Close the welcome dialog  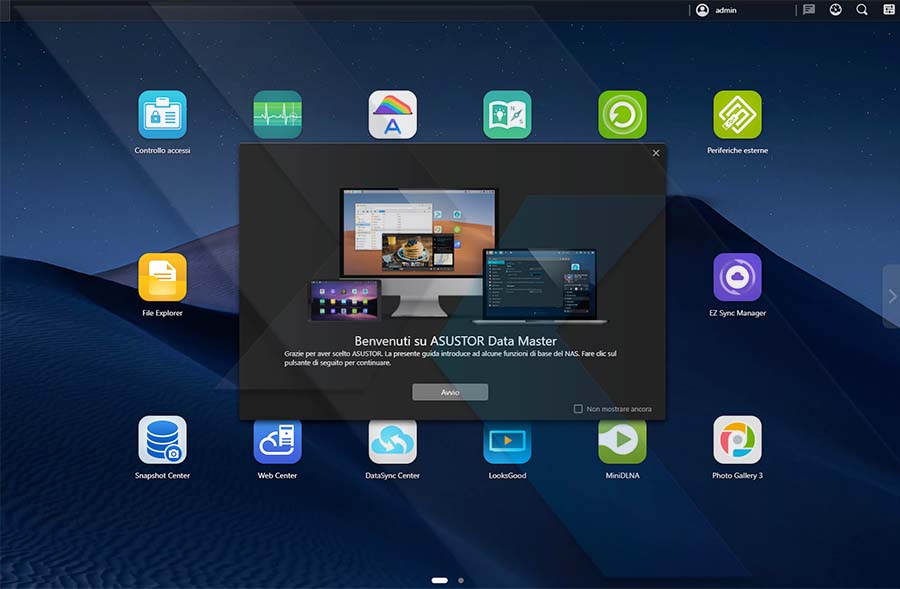coord(656,153)
